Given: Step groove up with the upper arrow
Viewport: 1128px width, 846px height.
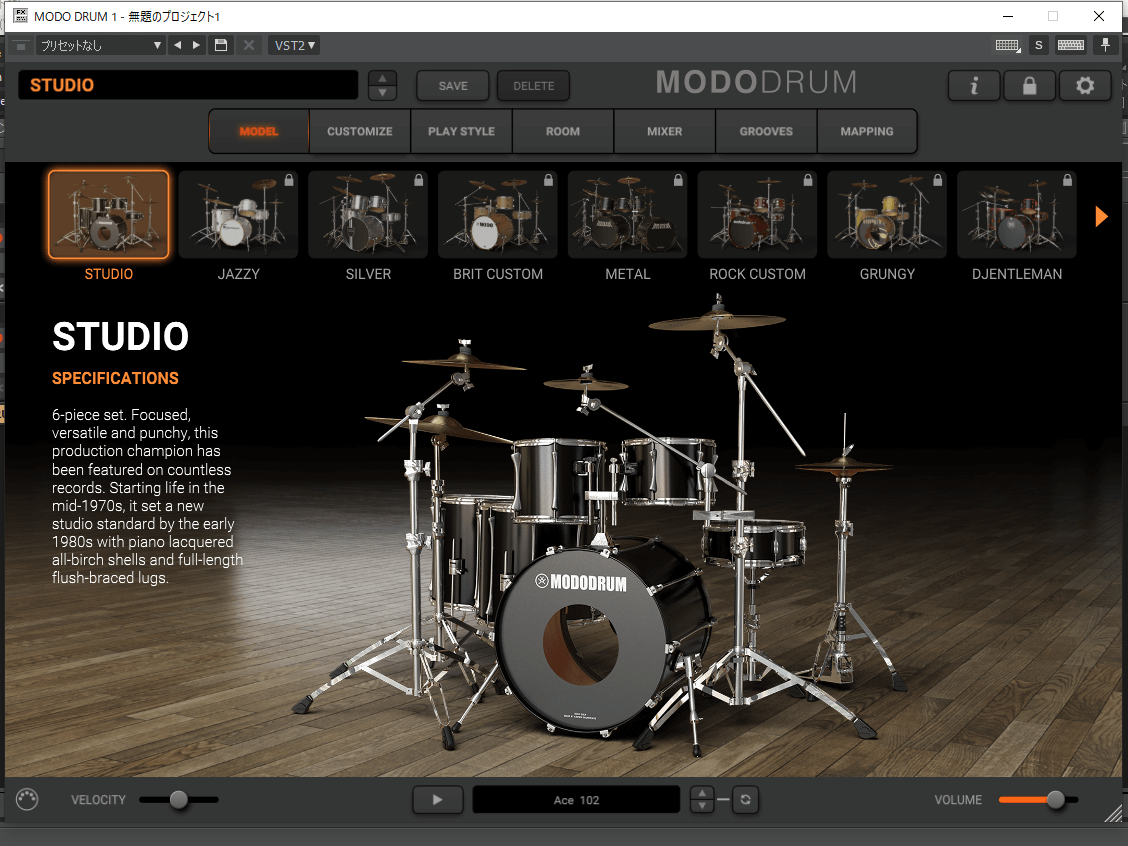Looking at the screenshot, I should (702, 793).
